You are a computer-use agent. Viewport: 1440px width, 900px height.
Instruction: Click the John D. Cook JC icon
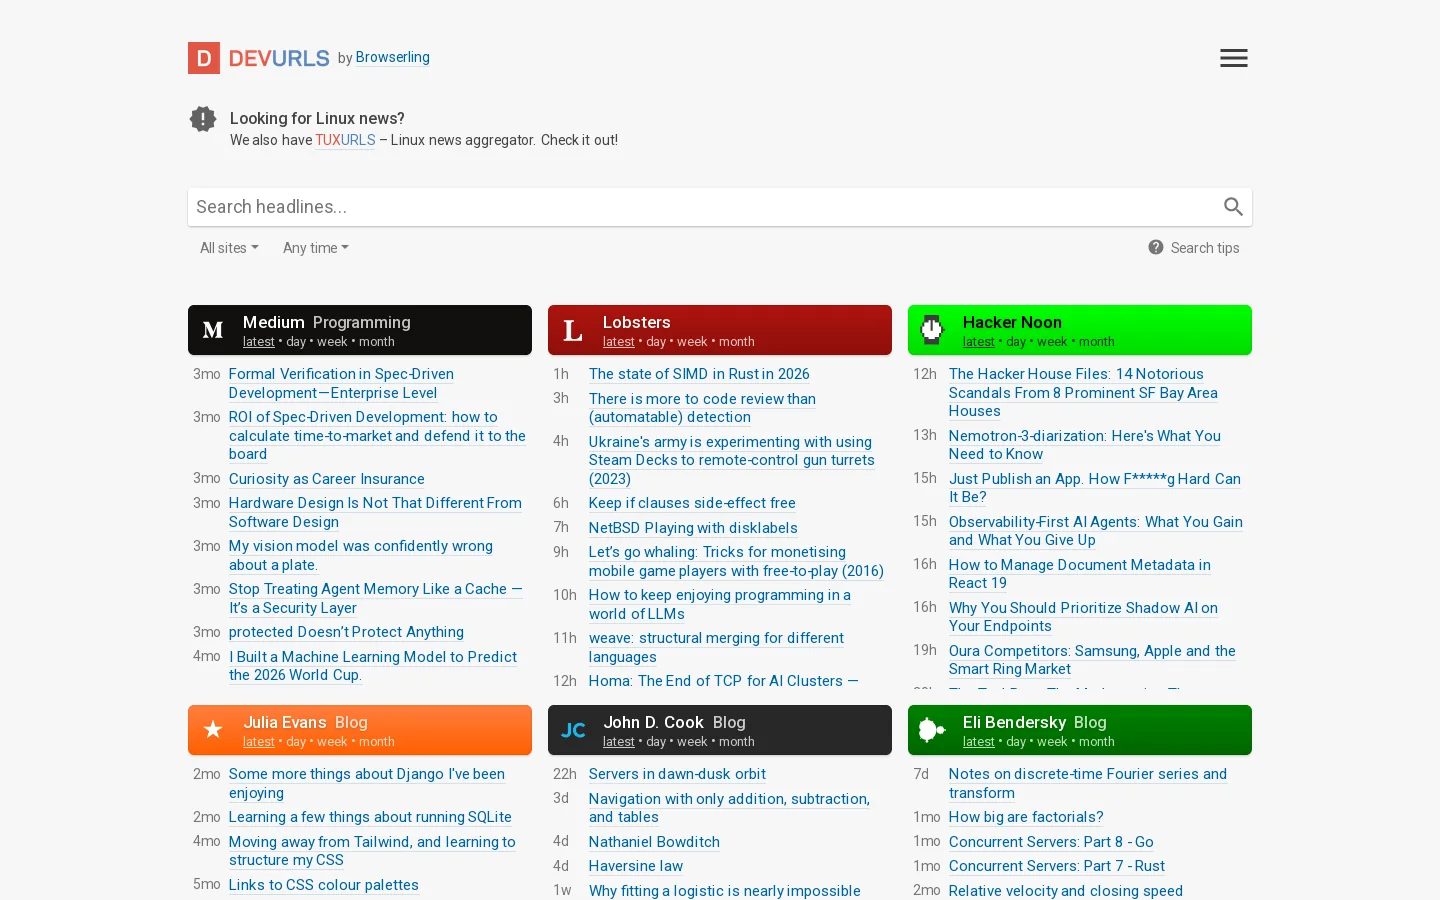pyautogui.click(x=573, y=730)
